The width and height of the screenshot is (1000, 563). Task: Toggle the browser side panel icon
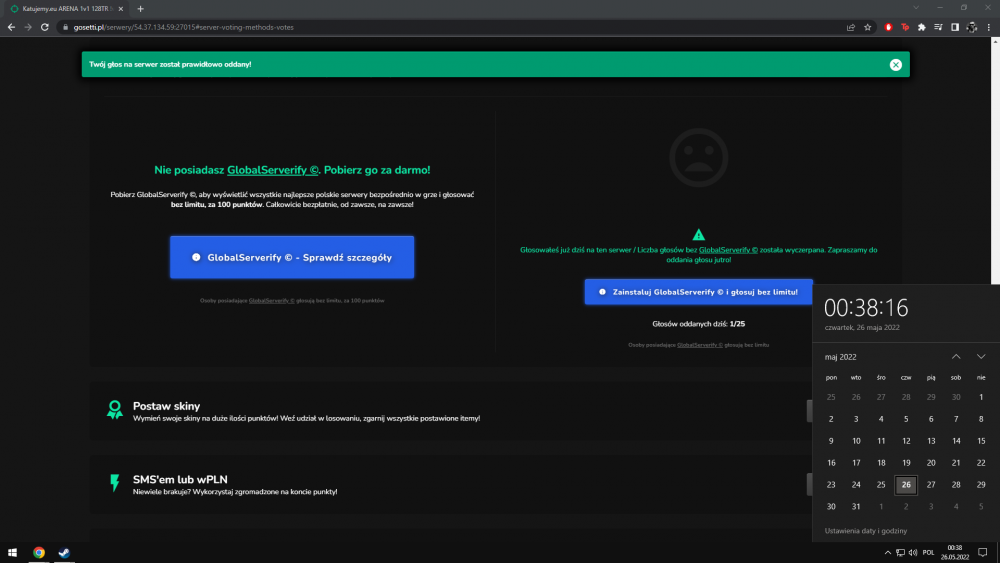pos(955,27)
